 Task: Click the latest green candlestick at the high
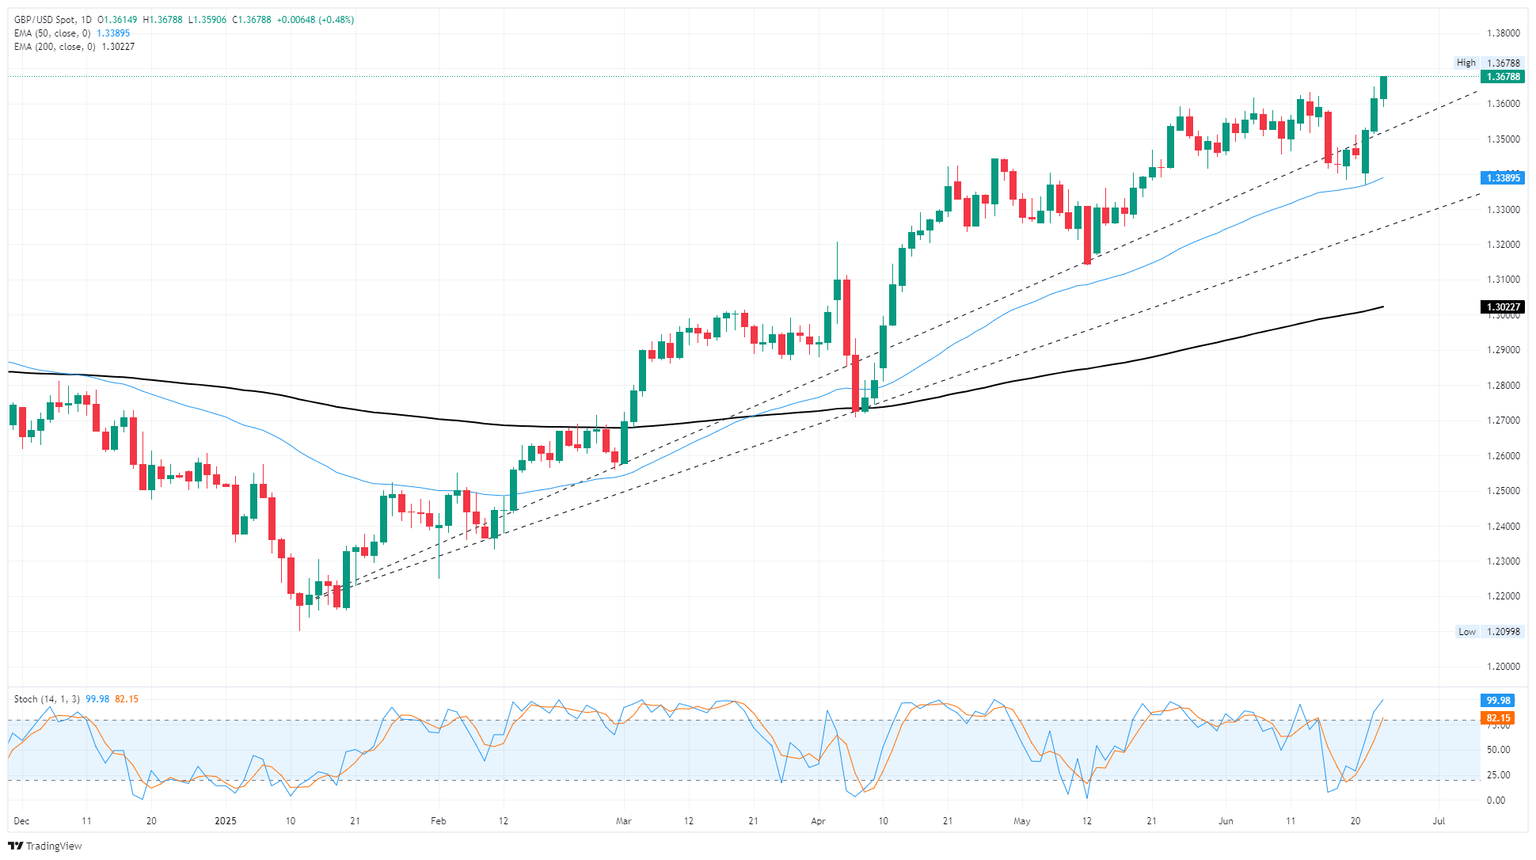[x=1384, y=87]
